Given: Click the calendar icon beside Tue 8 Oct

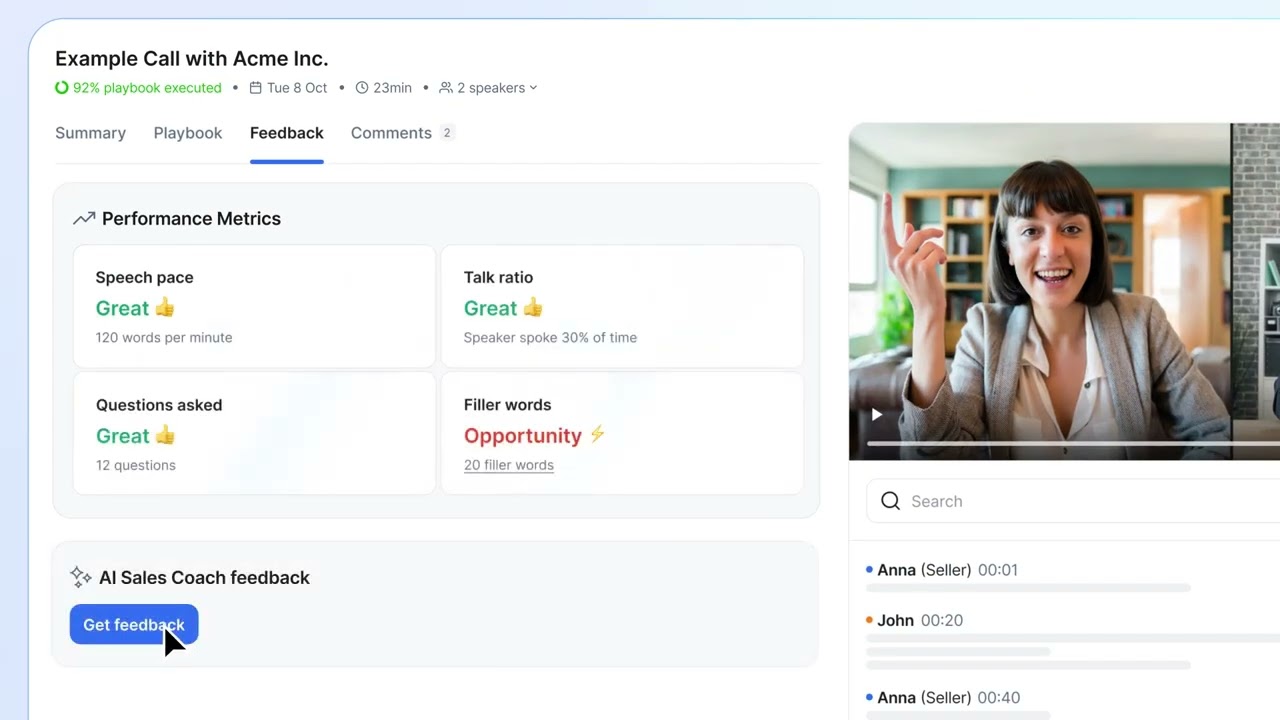Looking at the screenshot, I should tap(256, 88).
